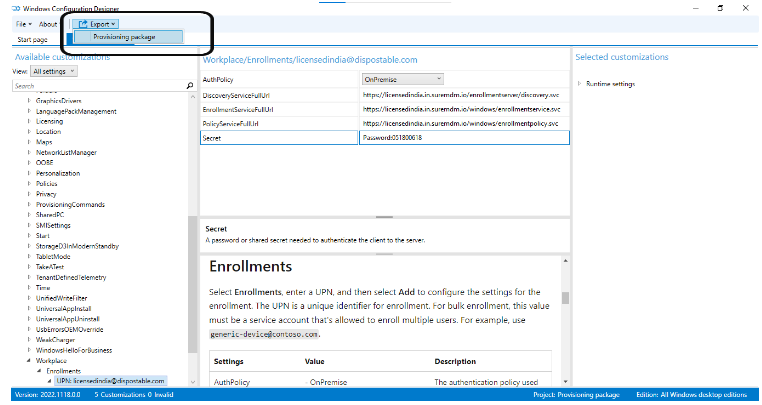Collapse the Workplace tree node
The image size is (762, 405).
tap(29, 361)
